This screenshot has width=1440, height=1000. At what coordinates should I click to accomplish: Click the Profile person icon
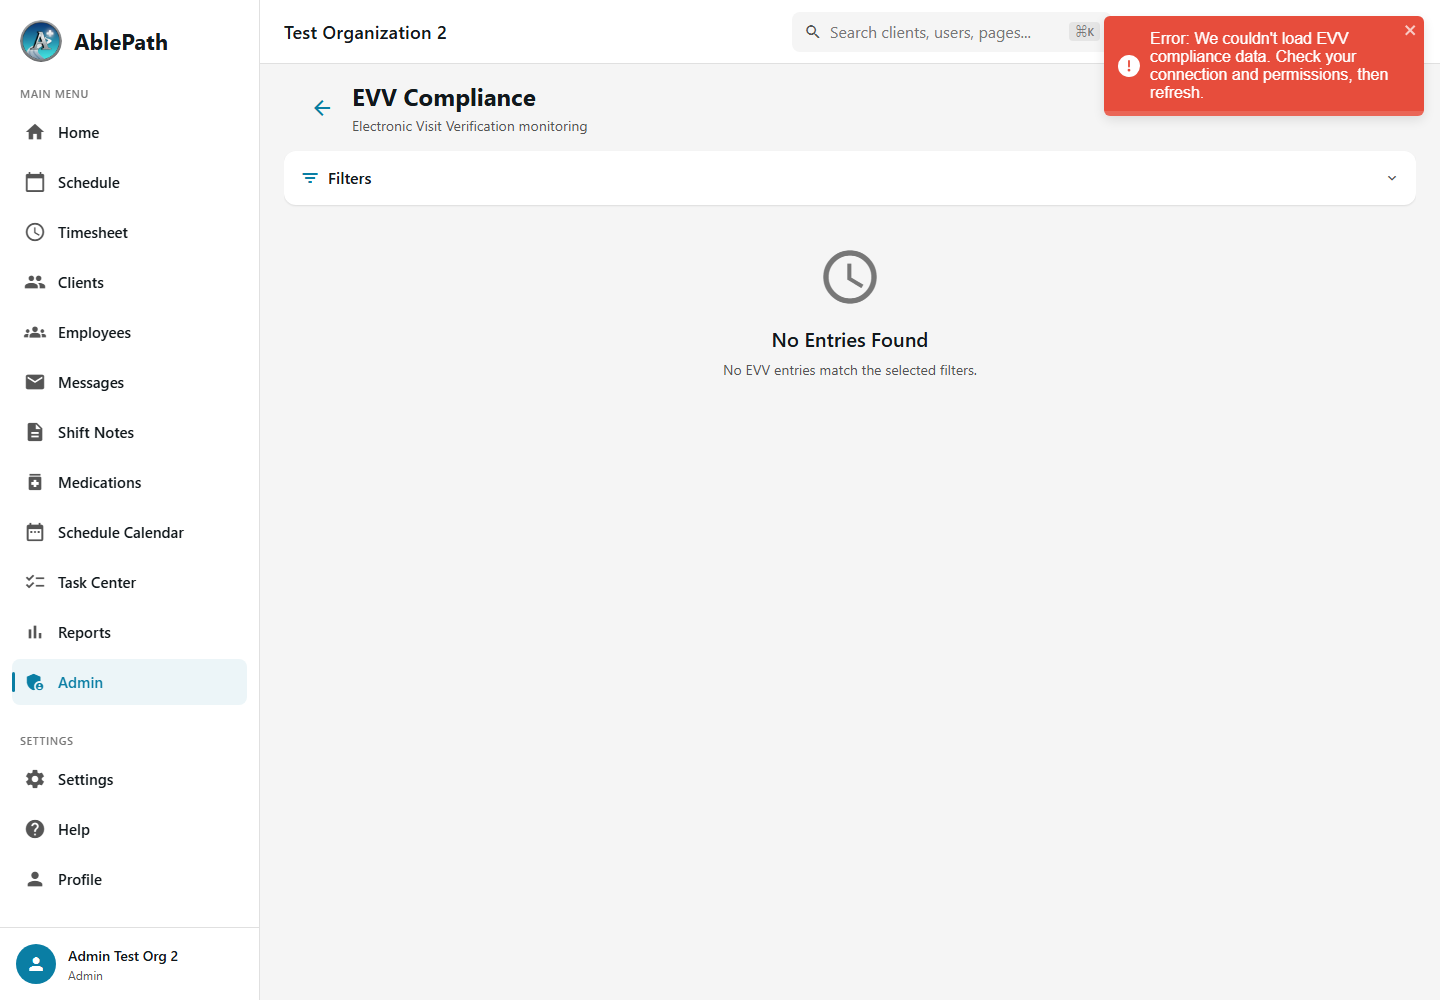pyautogui.click(x=35, y=879)
